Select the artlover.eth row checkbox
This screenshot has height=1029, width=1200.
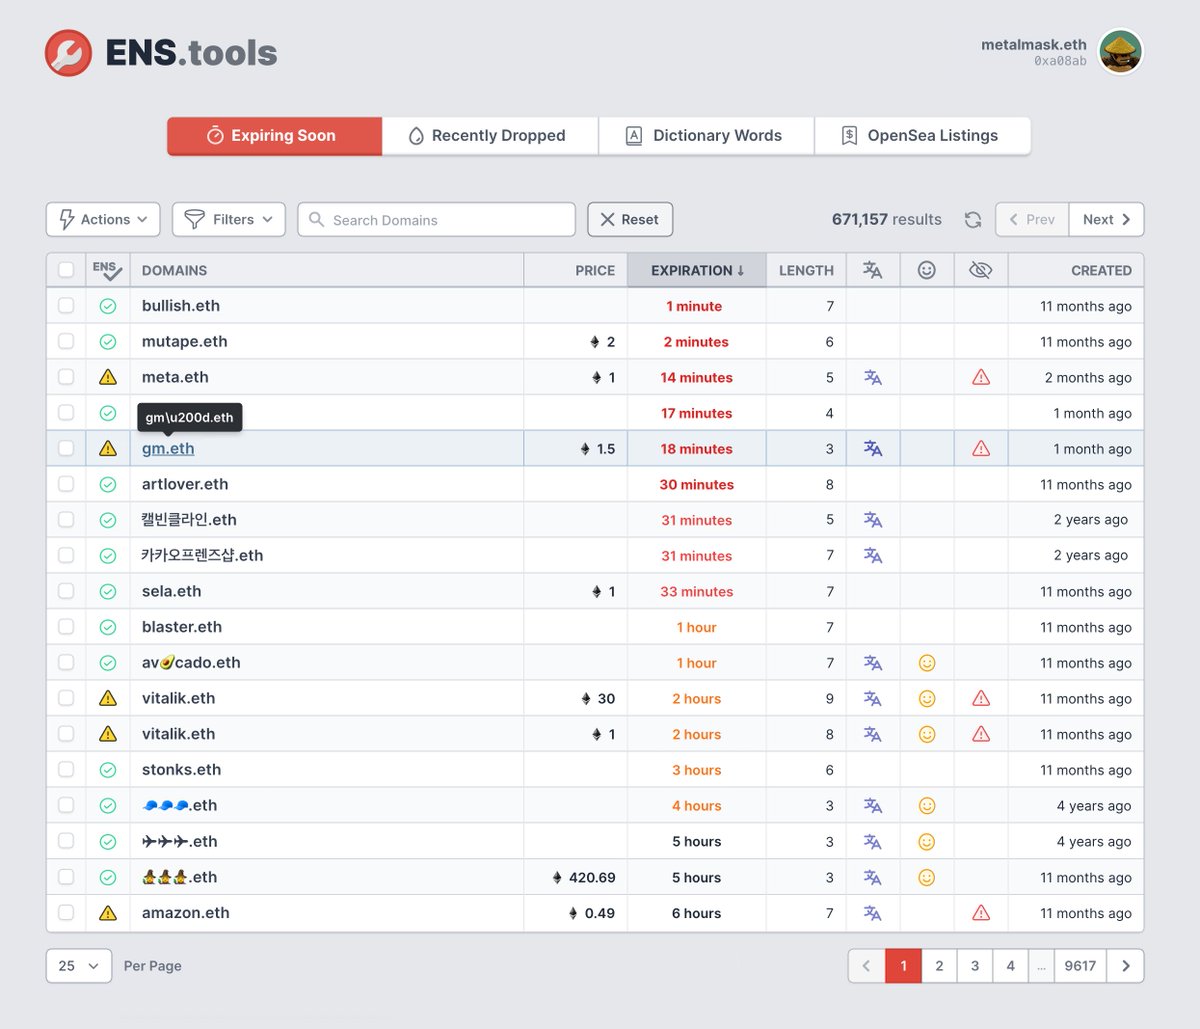(x=66, y=484)
